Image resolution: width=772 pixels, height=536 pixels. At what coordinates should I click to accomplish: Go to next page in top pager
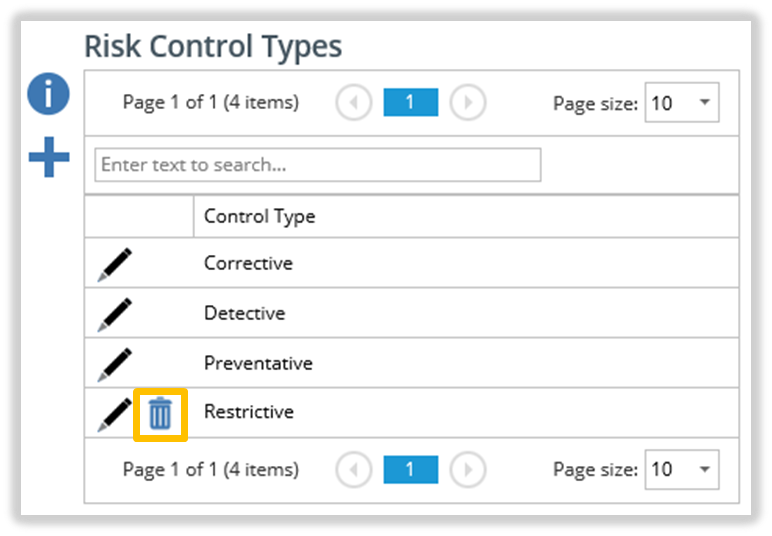pyautogui.click(x=468, y=102)
